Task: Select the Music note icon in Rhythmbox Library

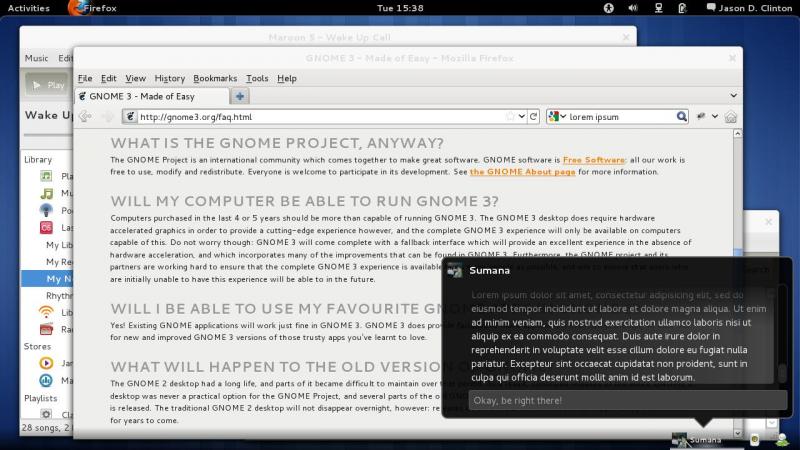Action: pos(46,193)
